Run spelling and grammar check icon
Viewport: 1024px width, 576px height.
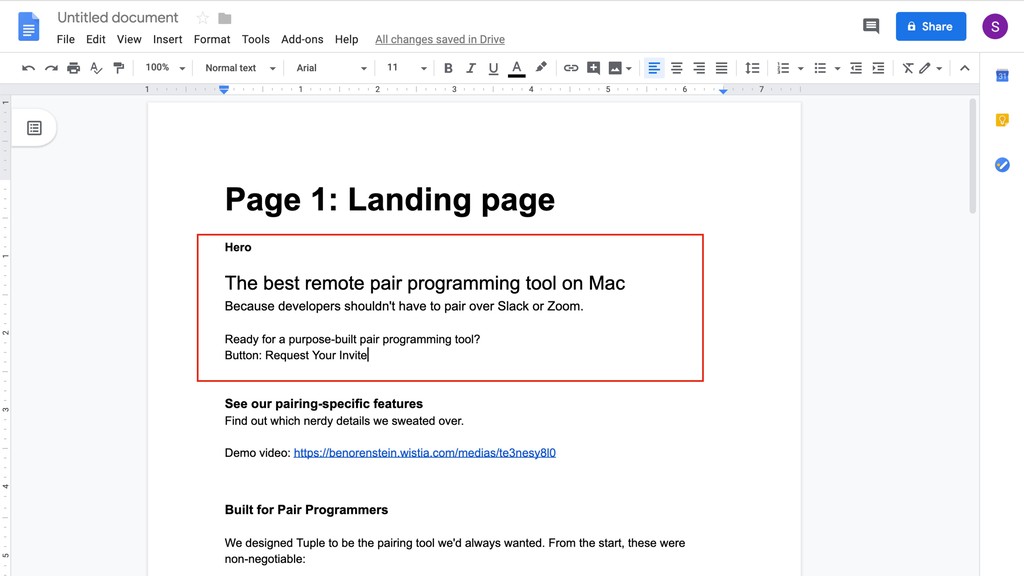(96, 68)
